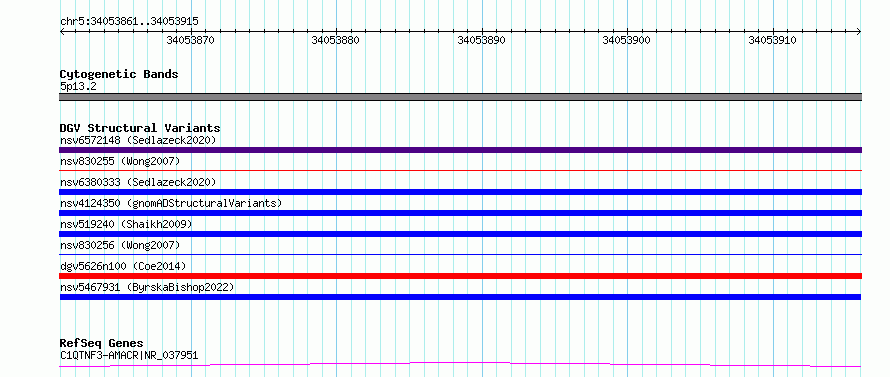Click ruler tick label 34053880
Screen dimensions: 890x377
335,40
